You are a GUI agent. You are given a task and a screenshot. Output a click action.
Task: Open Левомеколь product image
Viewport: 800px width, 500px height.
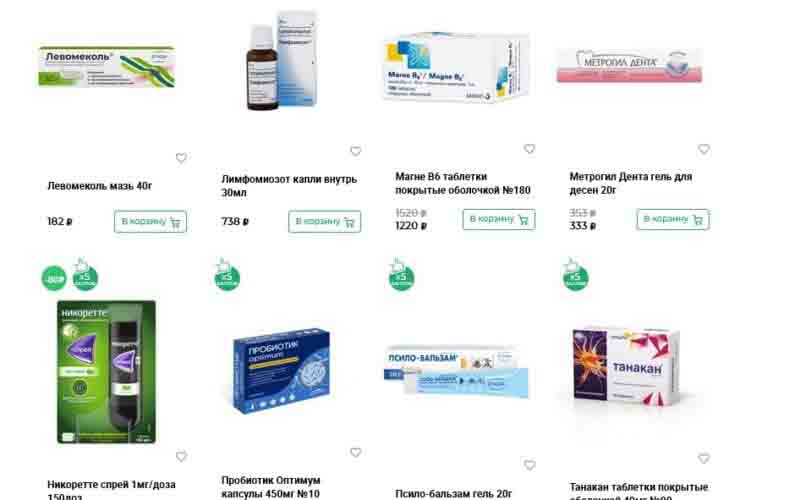[107, 66]
